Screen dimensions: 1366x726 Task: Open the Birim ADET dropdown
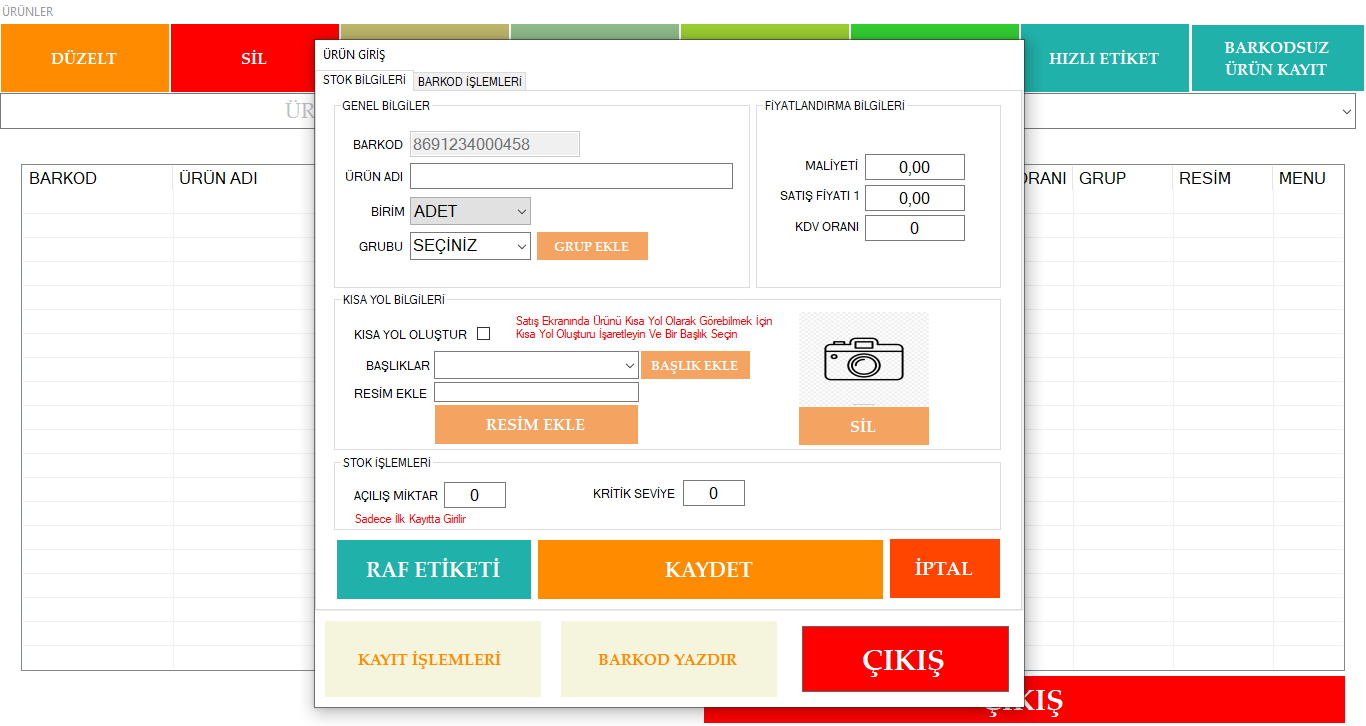pos(470,211)
